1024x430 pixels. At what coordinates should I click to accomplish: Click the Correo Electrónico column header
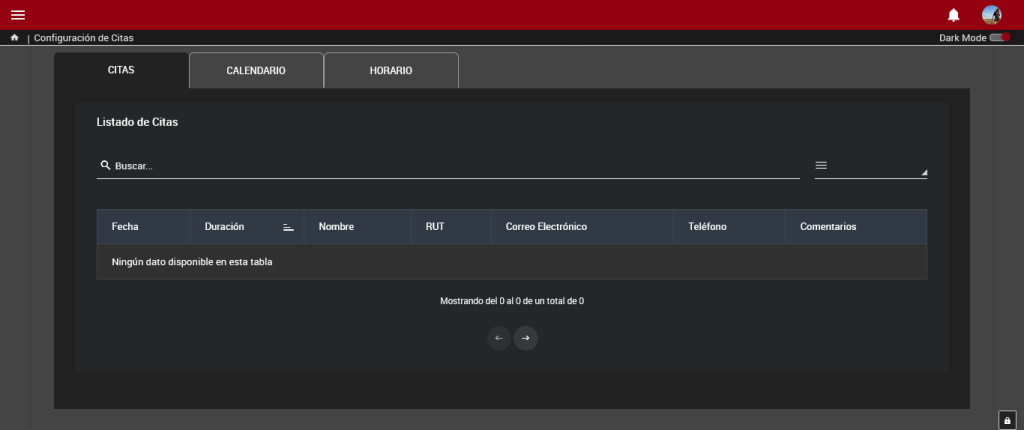pyautogui.click(x=546, y=227)
